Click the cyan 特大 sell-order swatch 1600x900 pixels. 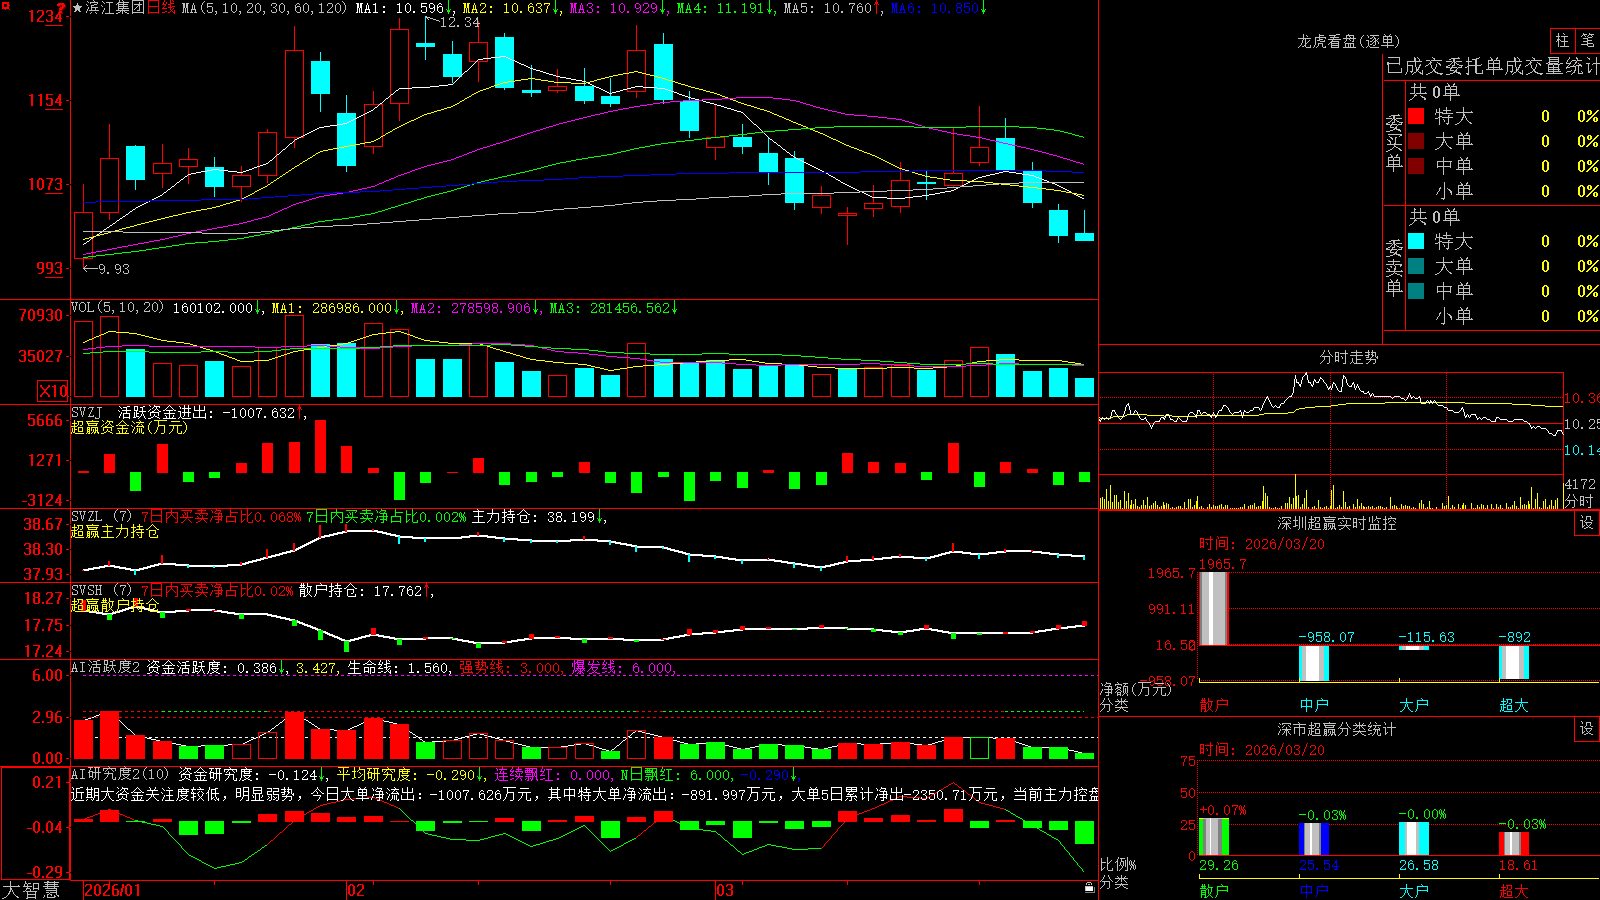pos(1416,241)
